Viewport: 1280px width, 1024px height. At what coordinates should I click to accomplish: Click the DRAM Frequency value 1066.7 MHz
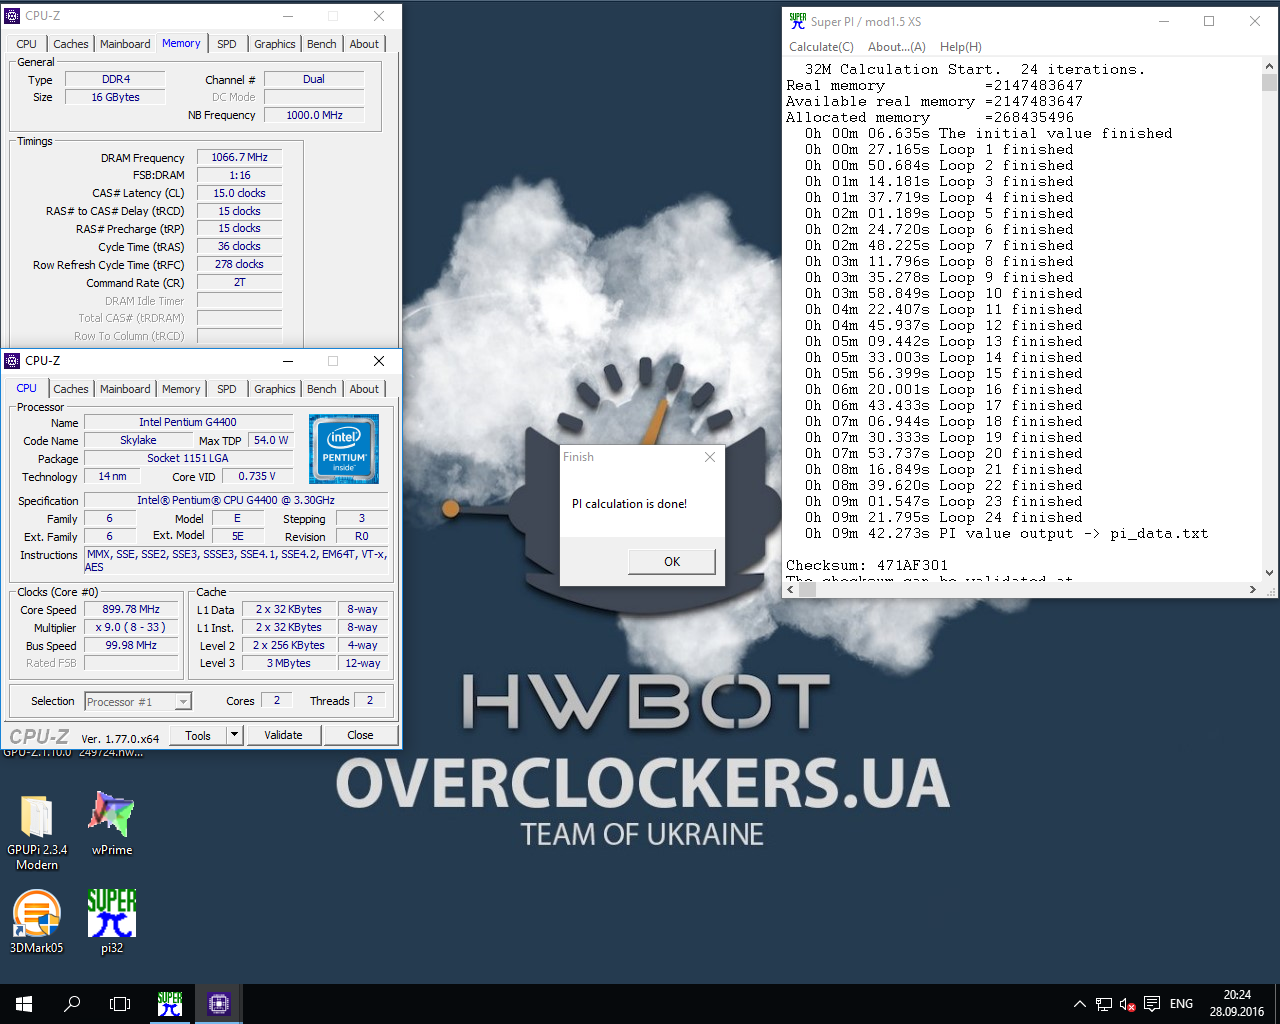pyautogui.click(x=239, y=157)
